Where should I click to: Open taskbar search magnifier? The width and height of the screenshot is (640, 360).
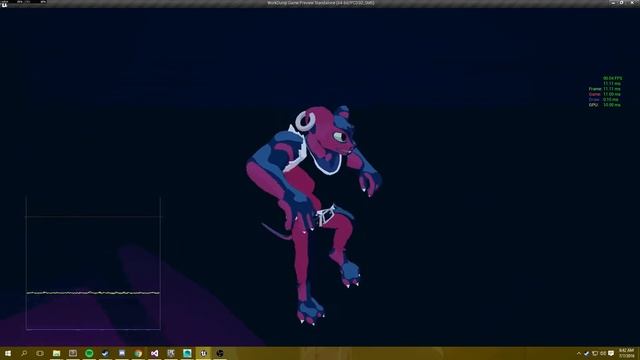coord(24,353)
